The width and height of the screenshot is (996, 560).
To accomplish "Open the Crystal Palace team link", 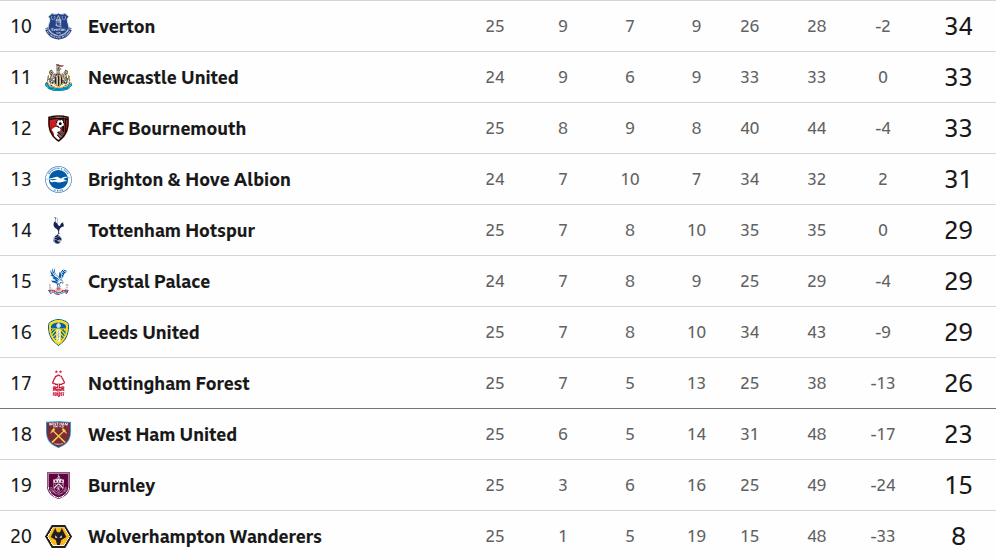I will pyautogui.click(x=149, y=282).
